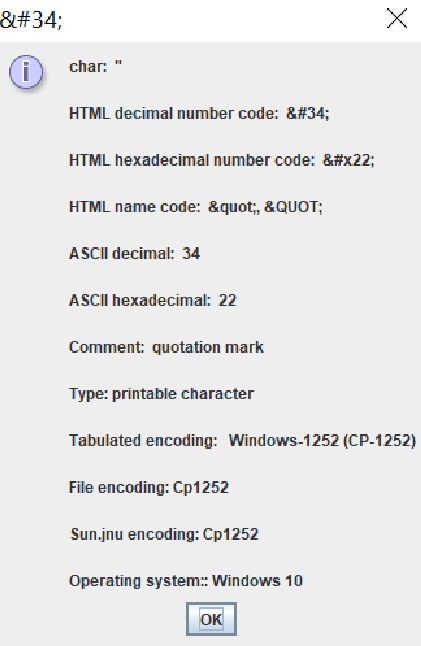Close the &#34; dialog window
Image resolution: width=421 pixels, height=646 pixels.
397,19
